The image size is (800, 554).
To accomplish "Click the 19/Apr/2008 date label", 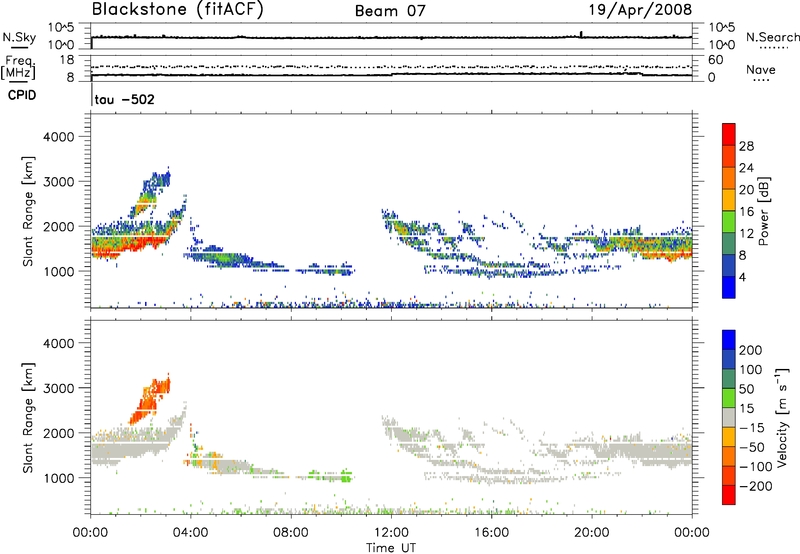I will (640, 10).
